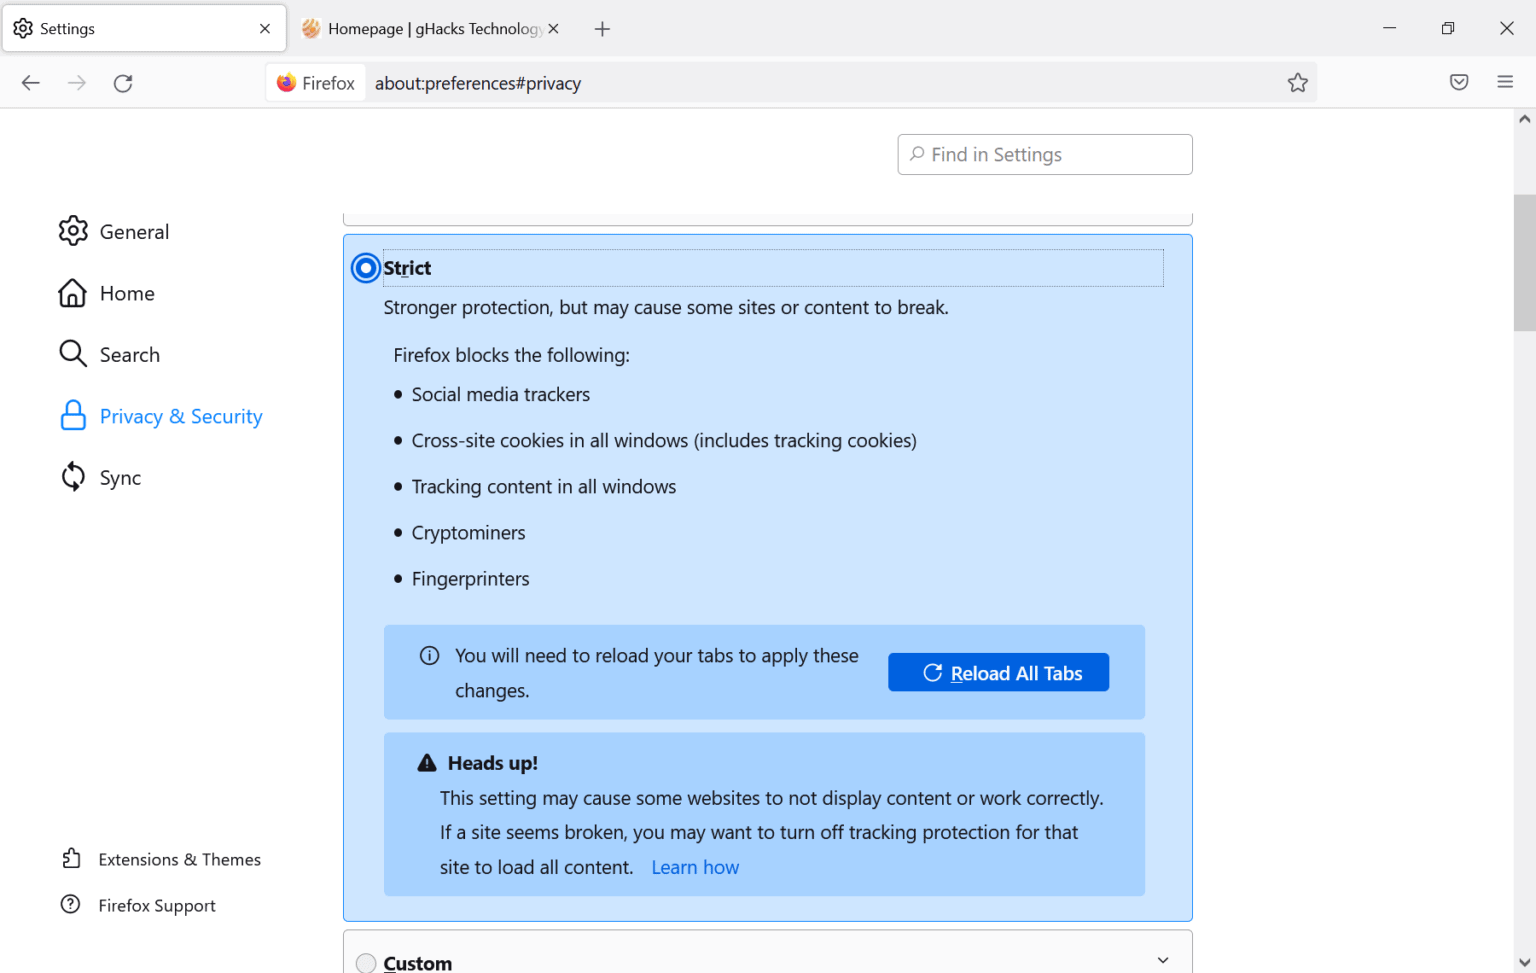Open the application hamburger menu
1536x973 pixels.
1504,82
